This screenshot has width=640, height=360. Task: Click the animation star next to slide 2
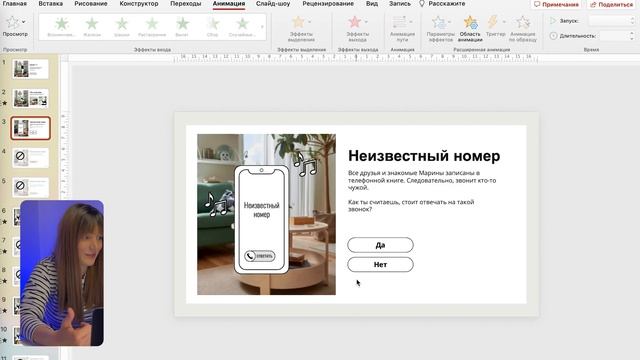point(4,103)
